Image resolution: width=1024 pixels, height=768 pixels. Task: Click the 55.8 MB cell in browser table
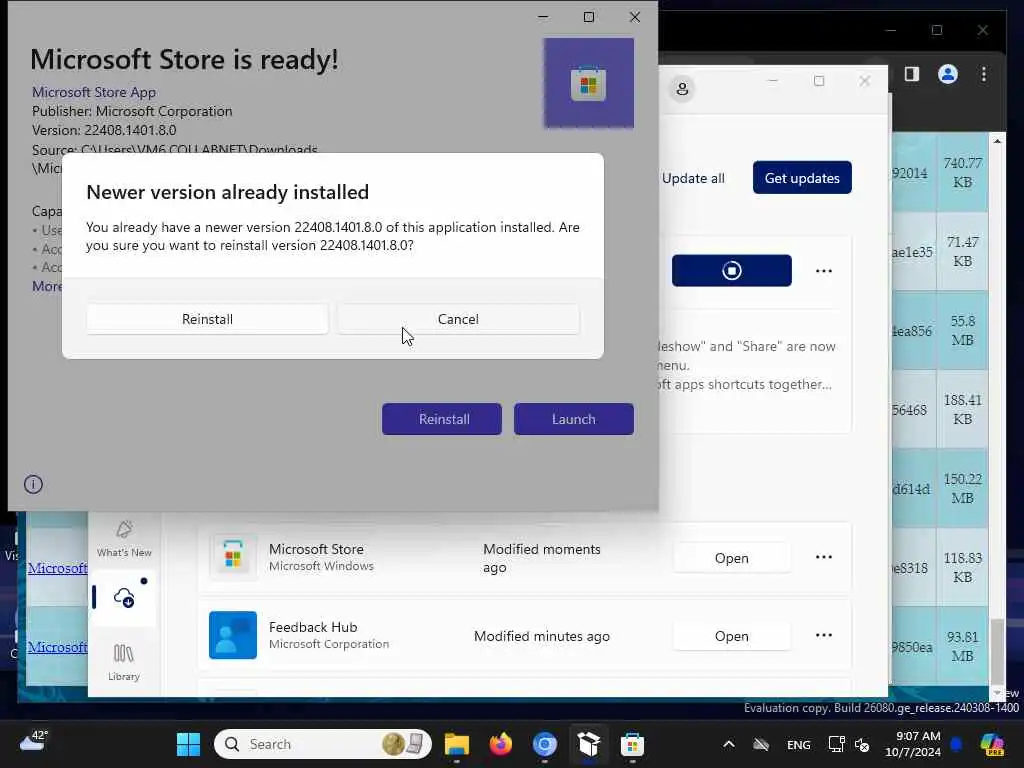[x=963, y=330]
